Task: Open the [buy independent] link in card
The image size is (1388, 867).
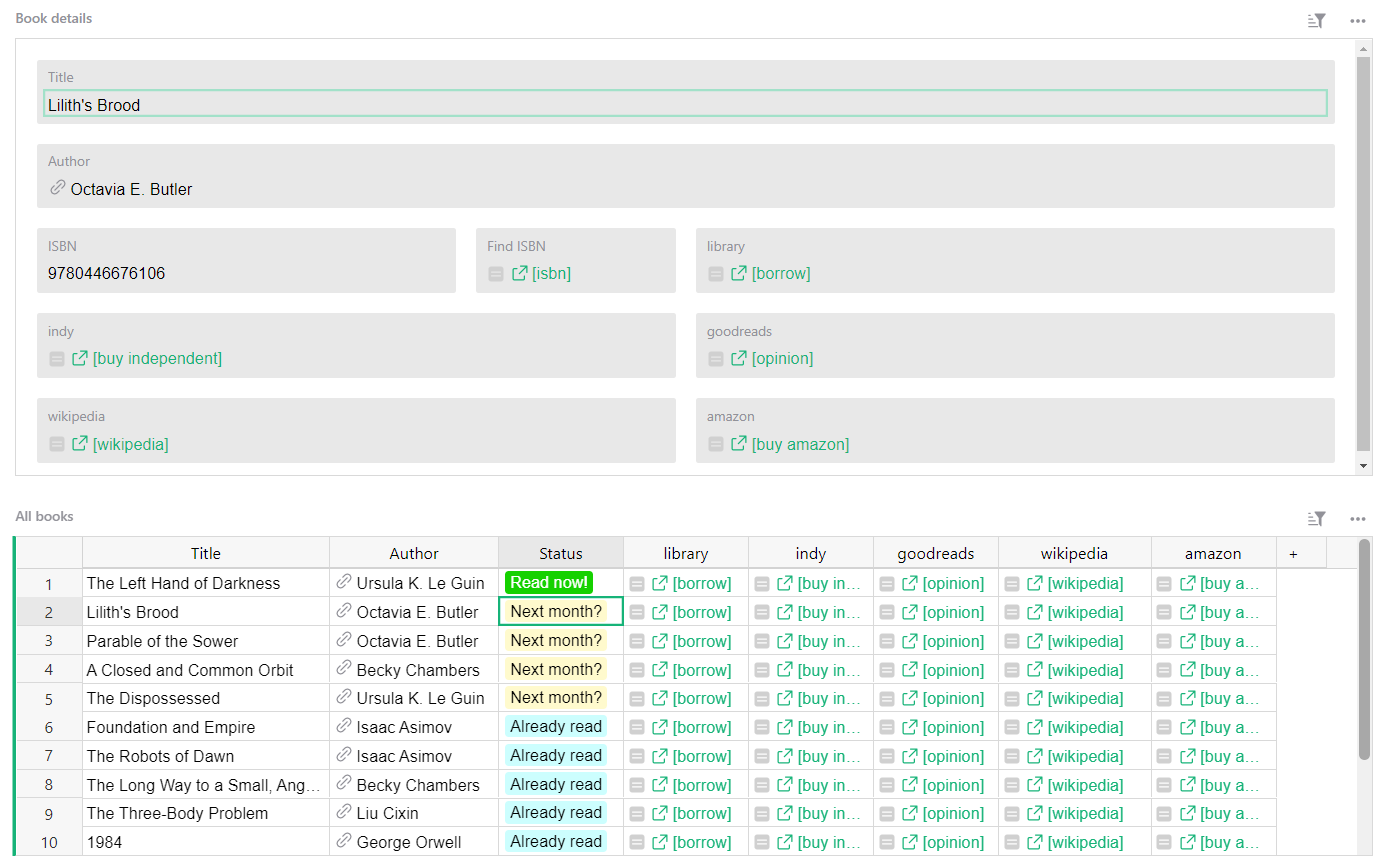Action: tap(157, 358)
